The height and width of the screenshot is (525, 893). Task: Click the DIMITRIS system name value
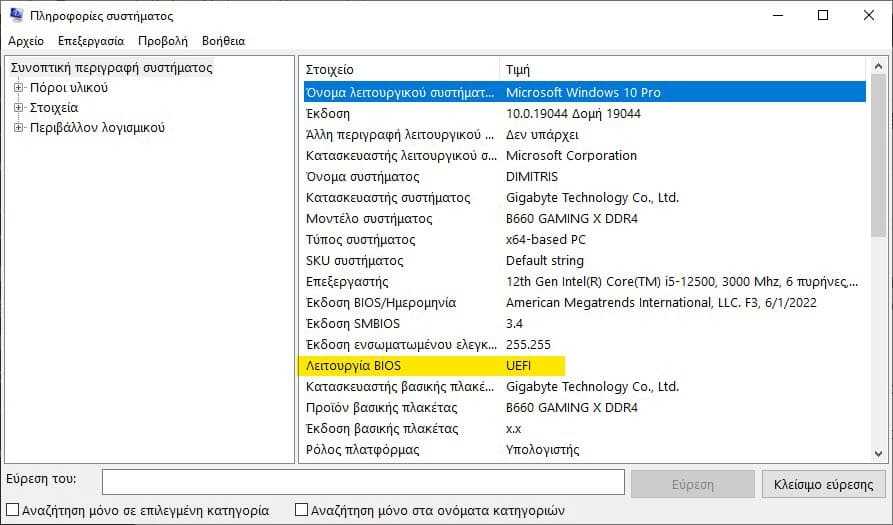pyautogui.click(x=532, y=177)
